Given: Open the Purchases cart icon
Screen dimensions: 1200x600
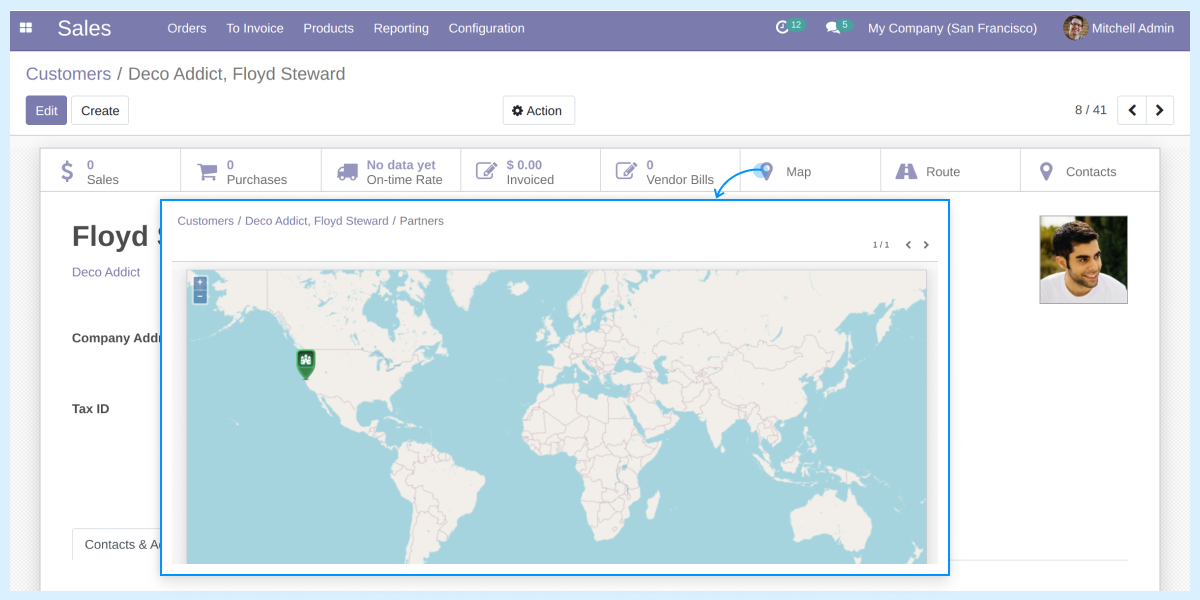Looking at the screenshot, I should (x=207, y=170).
